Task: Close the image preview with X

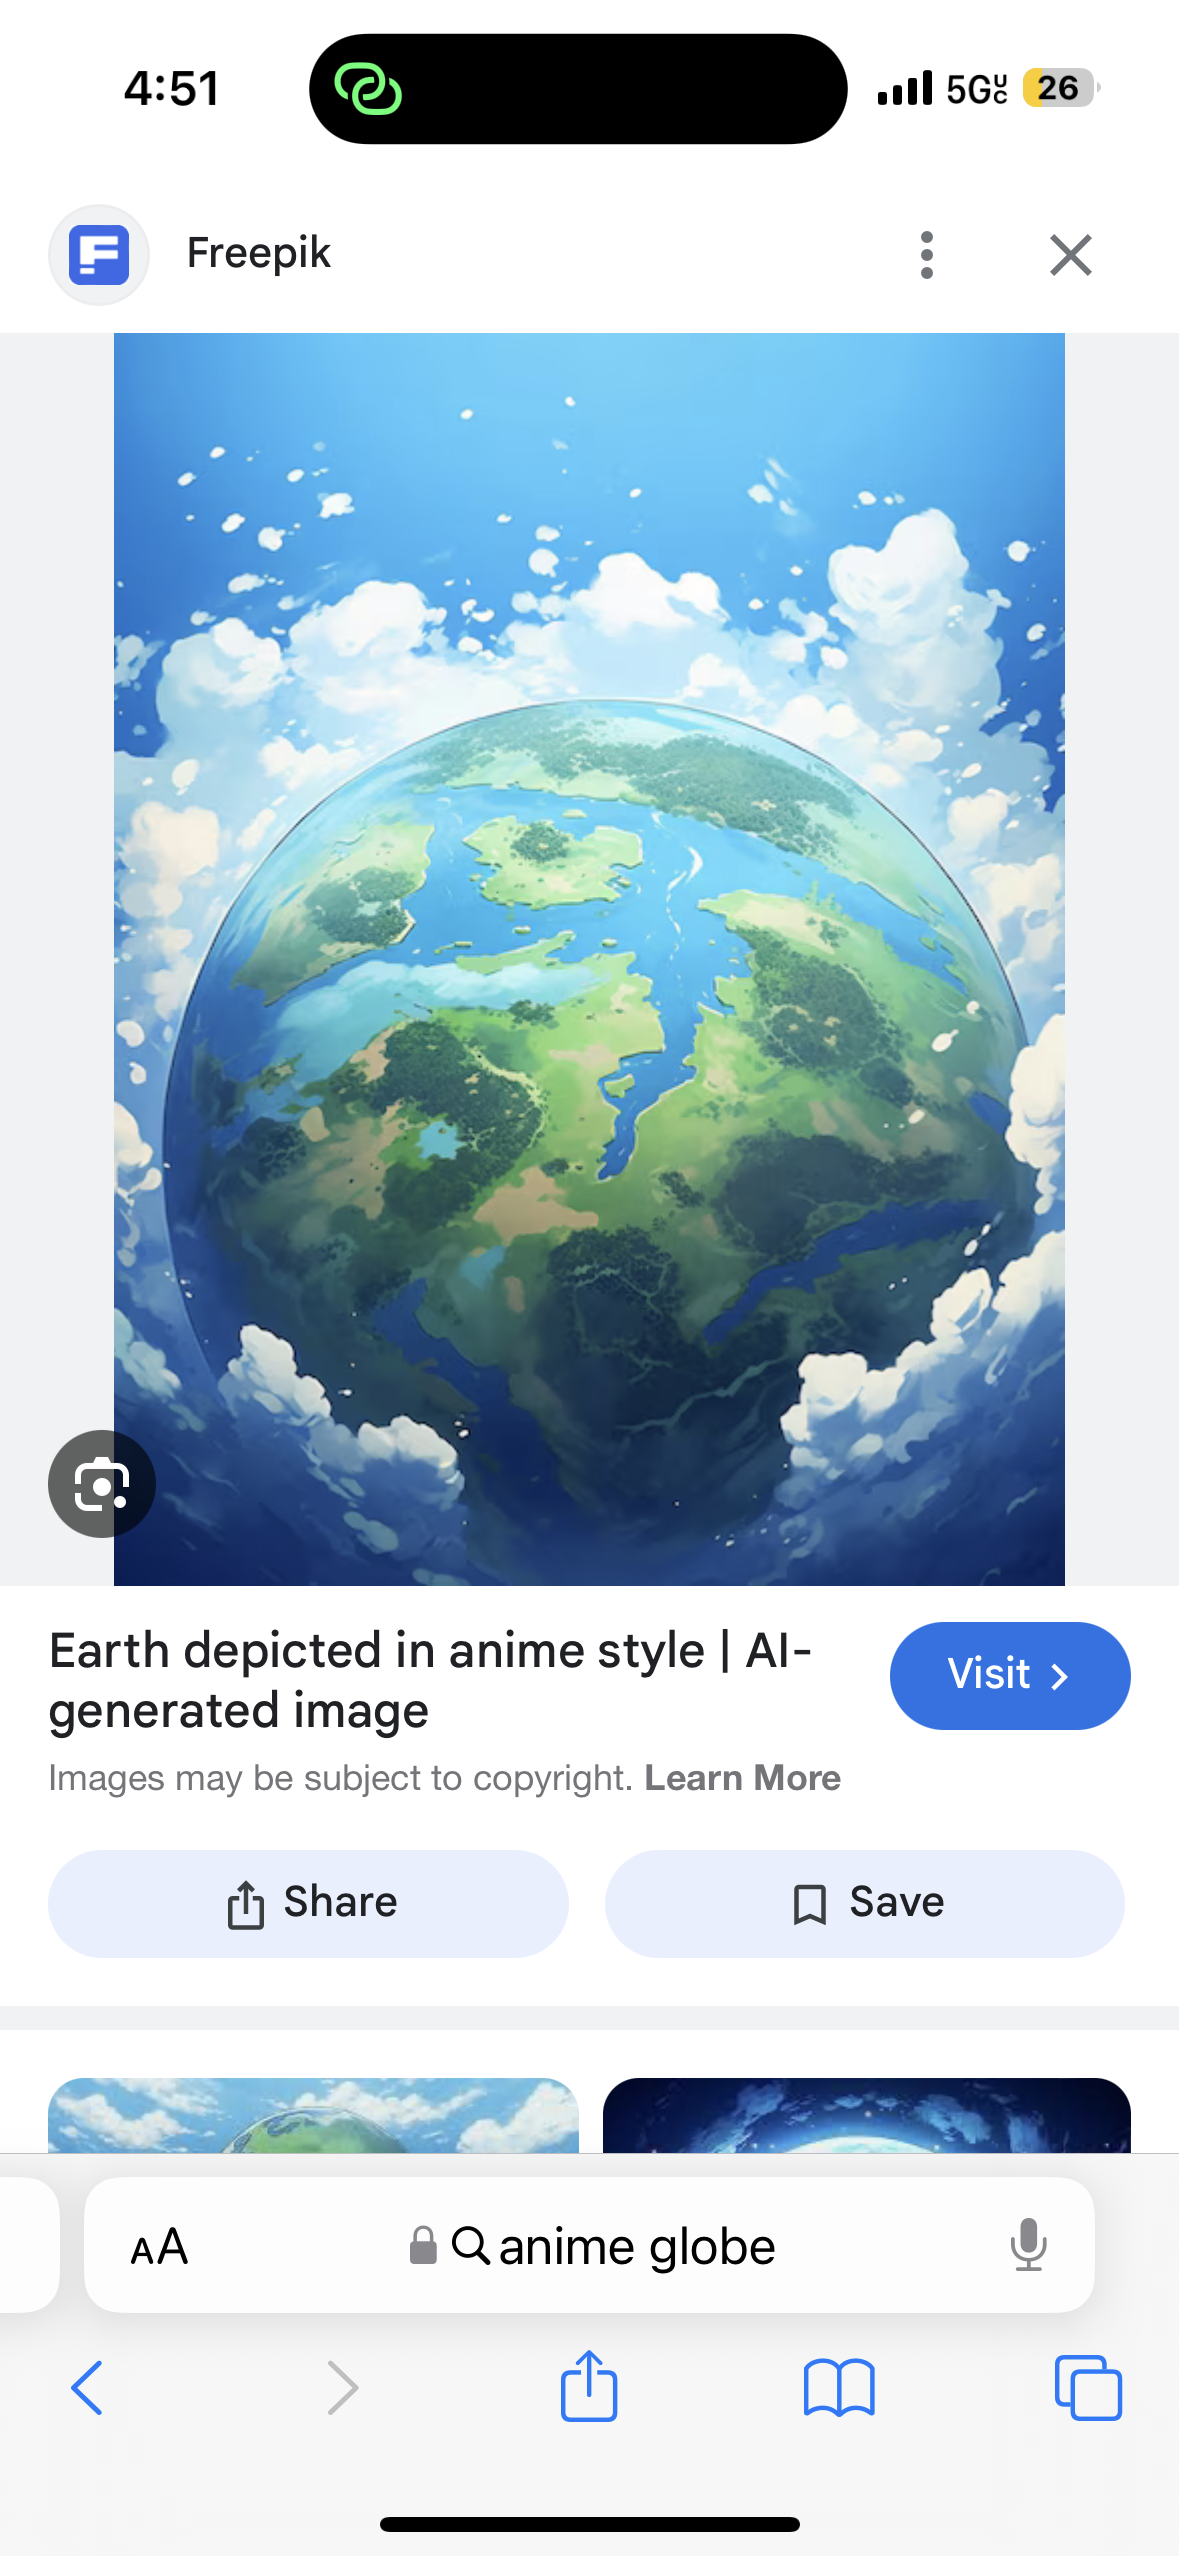Action: point(1071,255)
